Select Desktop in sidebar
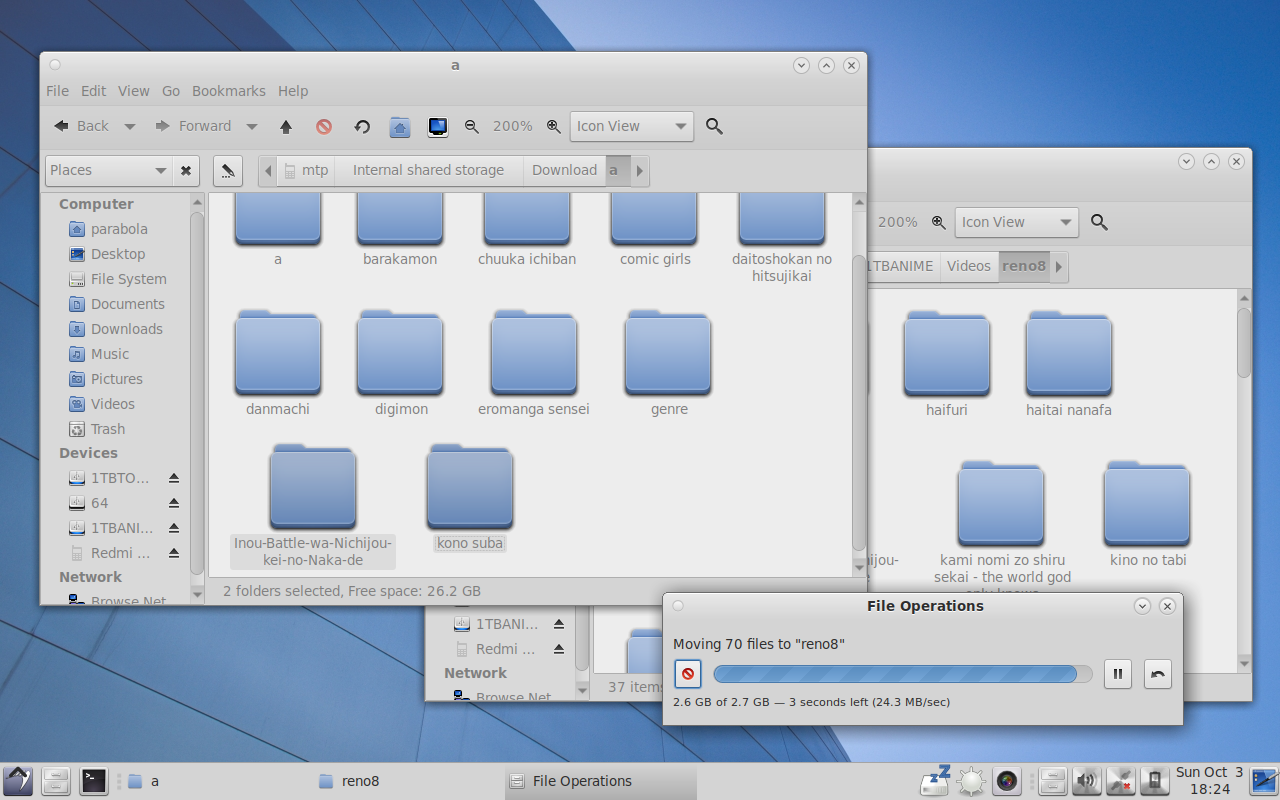This screenshot has width=1280, height=800. click(x=118, y=254)
